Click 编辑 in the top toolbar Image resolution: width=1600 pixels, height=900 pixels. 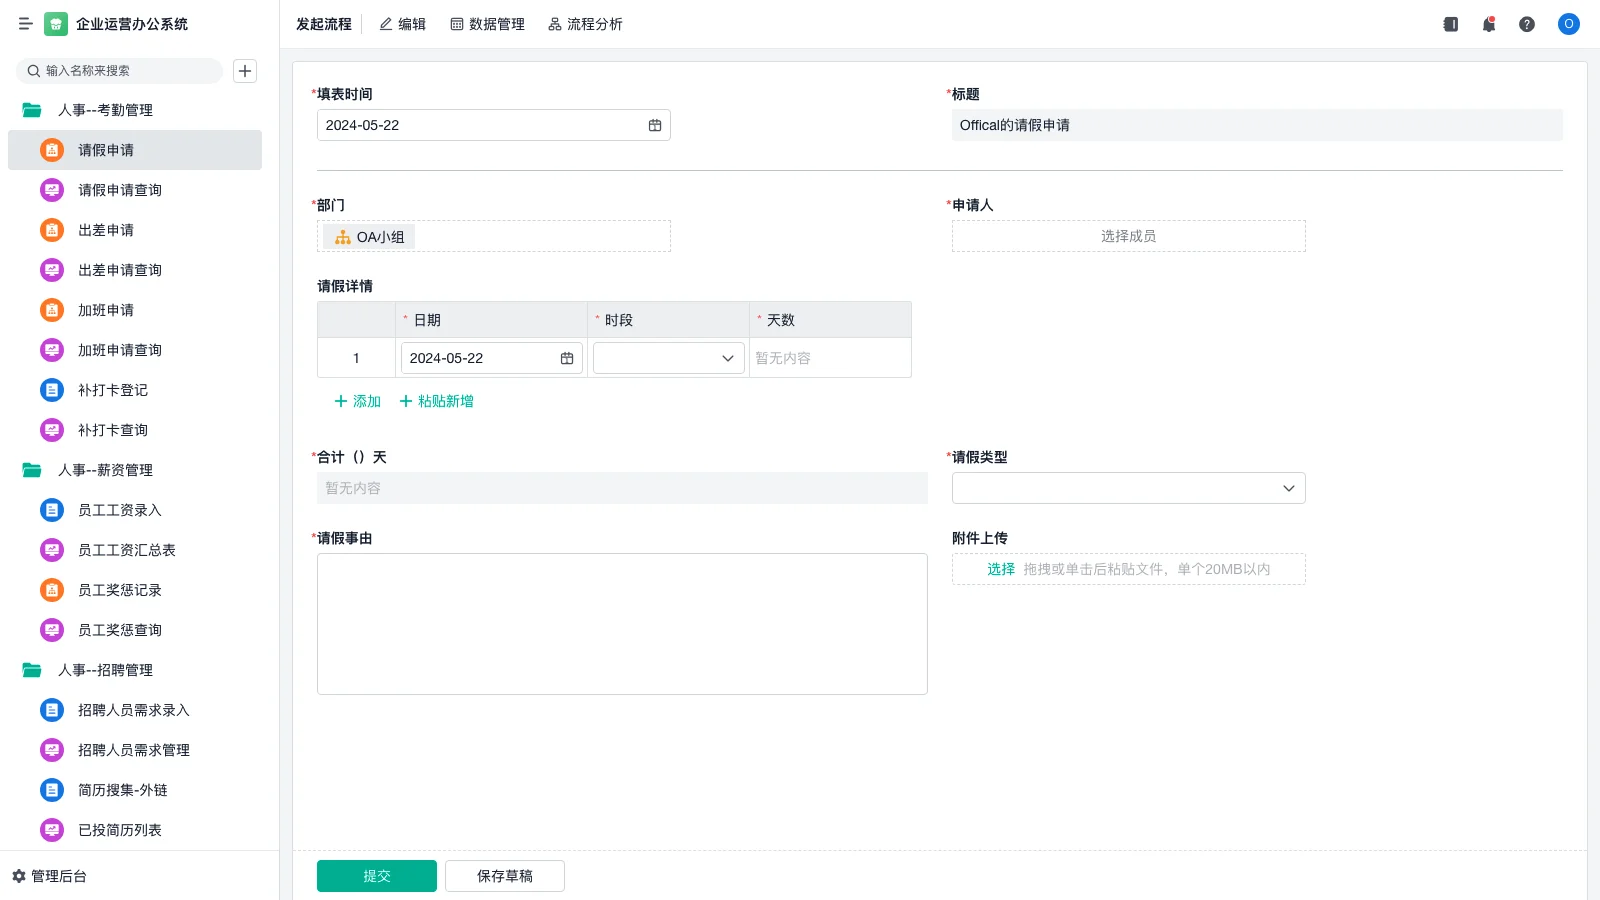[x=402, y=24]
